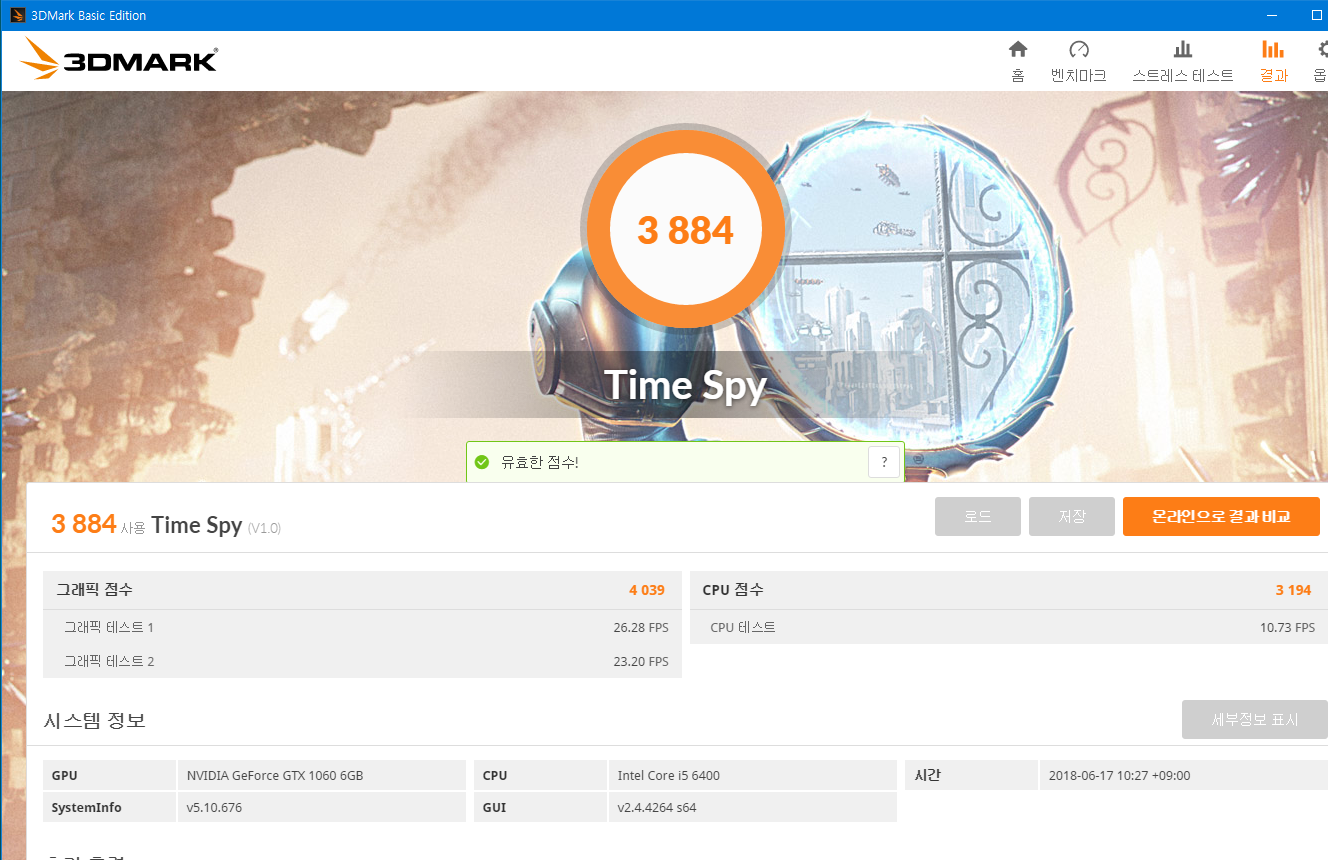Open the Benchmarks (벤치마크) tab

pos(1078,61)
